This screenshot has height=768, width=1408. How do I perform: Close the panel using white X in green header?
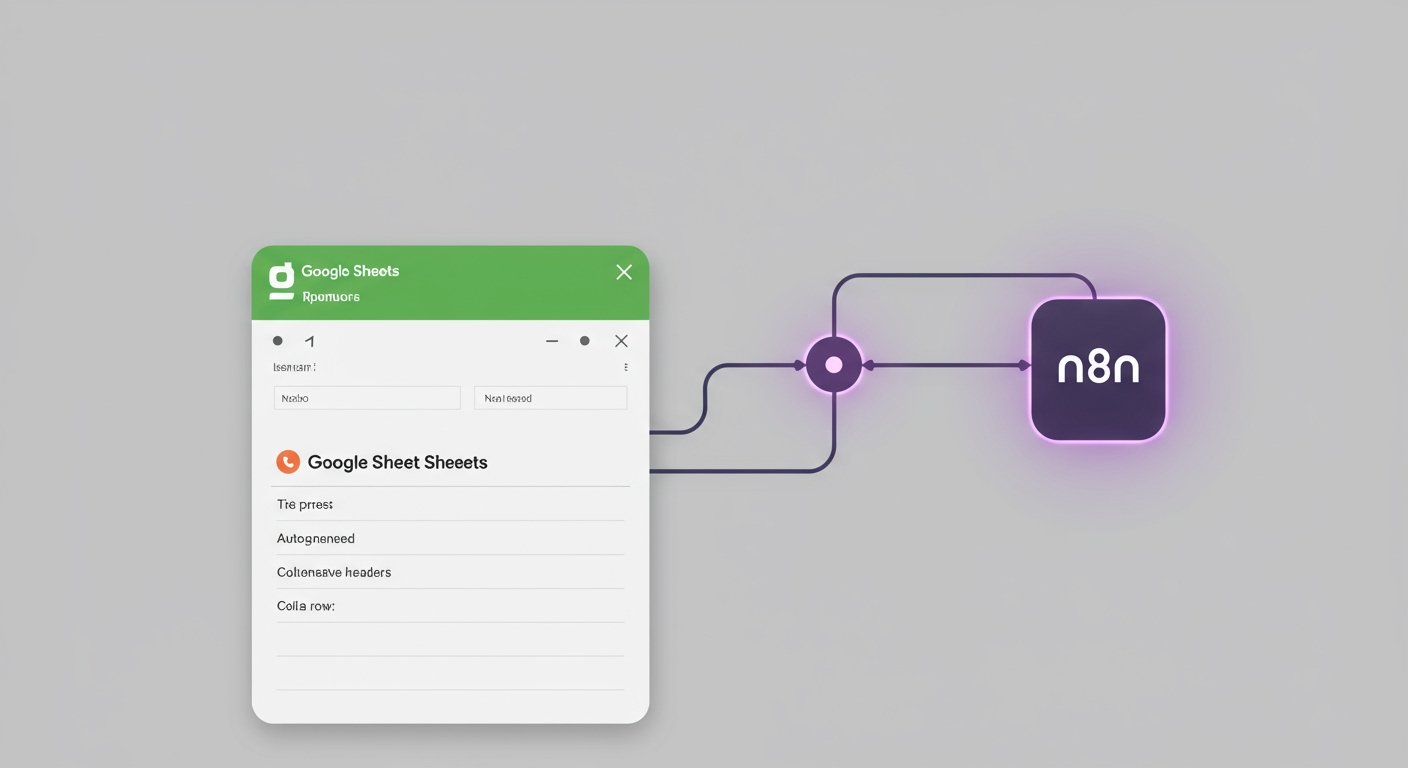click(x=624, y=272)
